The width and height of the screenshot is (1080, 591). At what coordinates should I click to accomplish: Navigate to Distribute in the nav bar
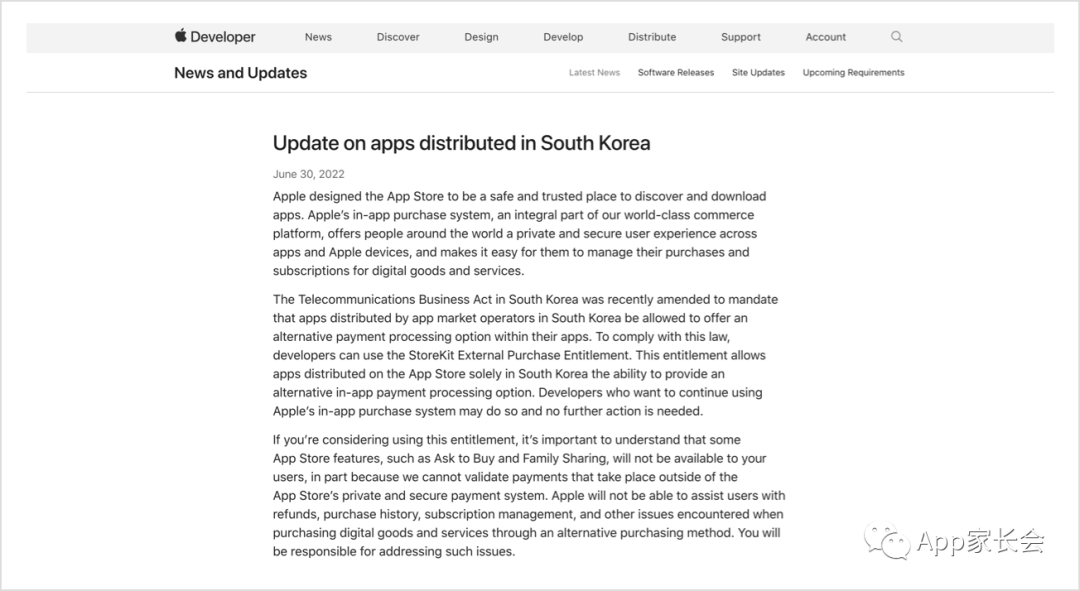(652, 37)
